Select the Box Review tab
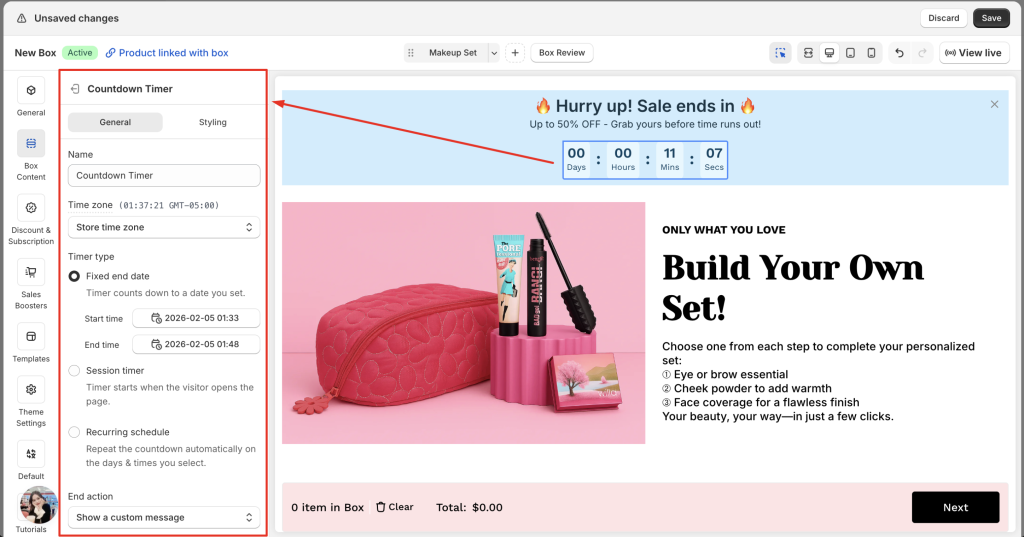This screenshot has height=537, width=1024. click(x=562, y=53)
